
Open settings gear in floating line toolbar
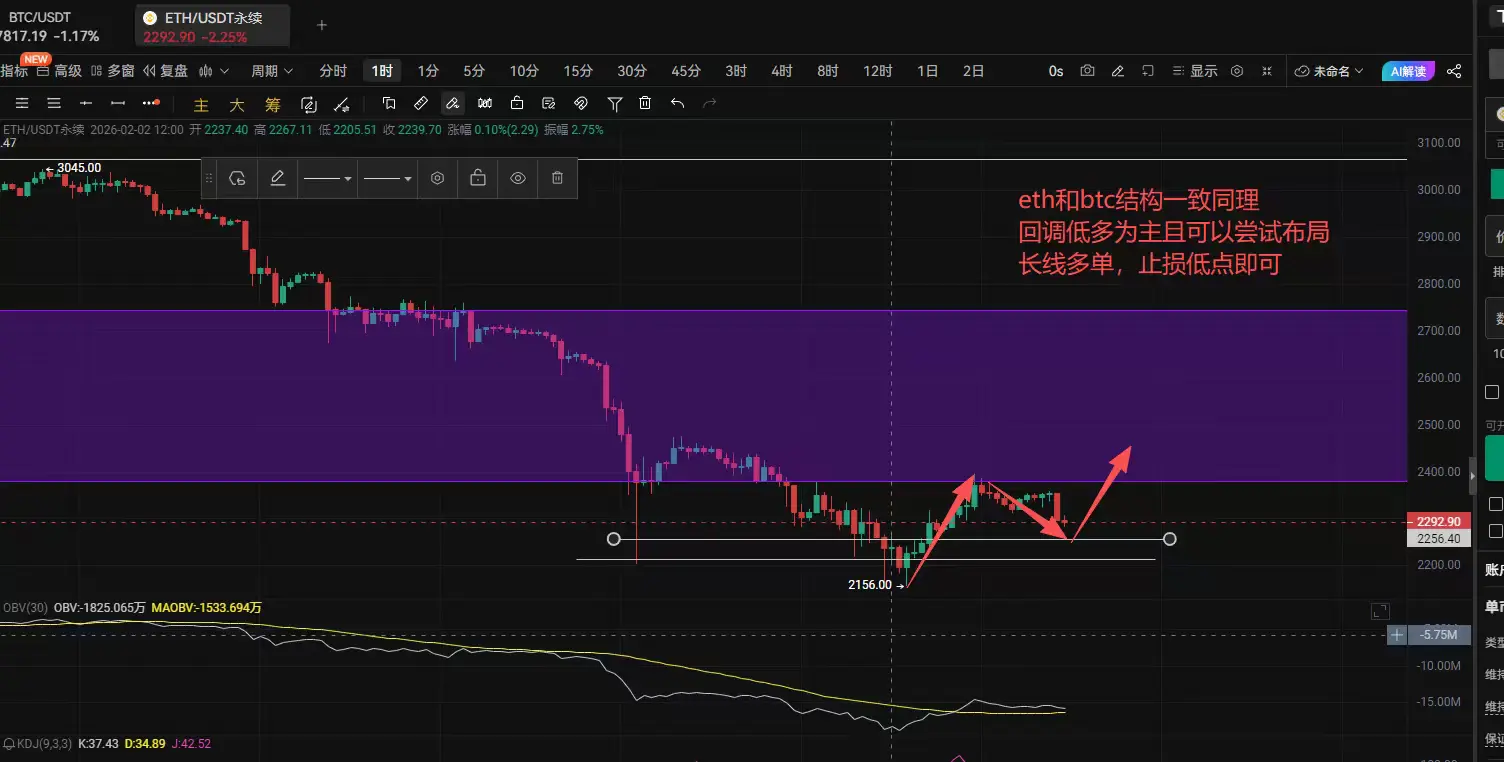click(437, 178)
